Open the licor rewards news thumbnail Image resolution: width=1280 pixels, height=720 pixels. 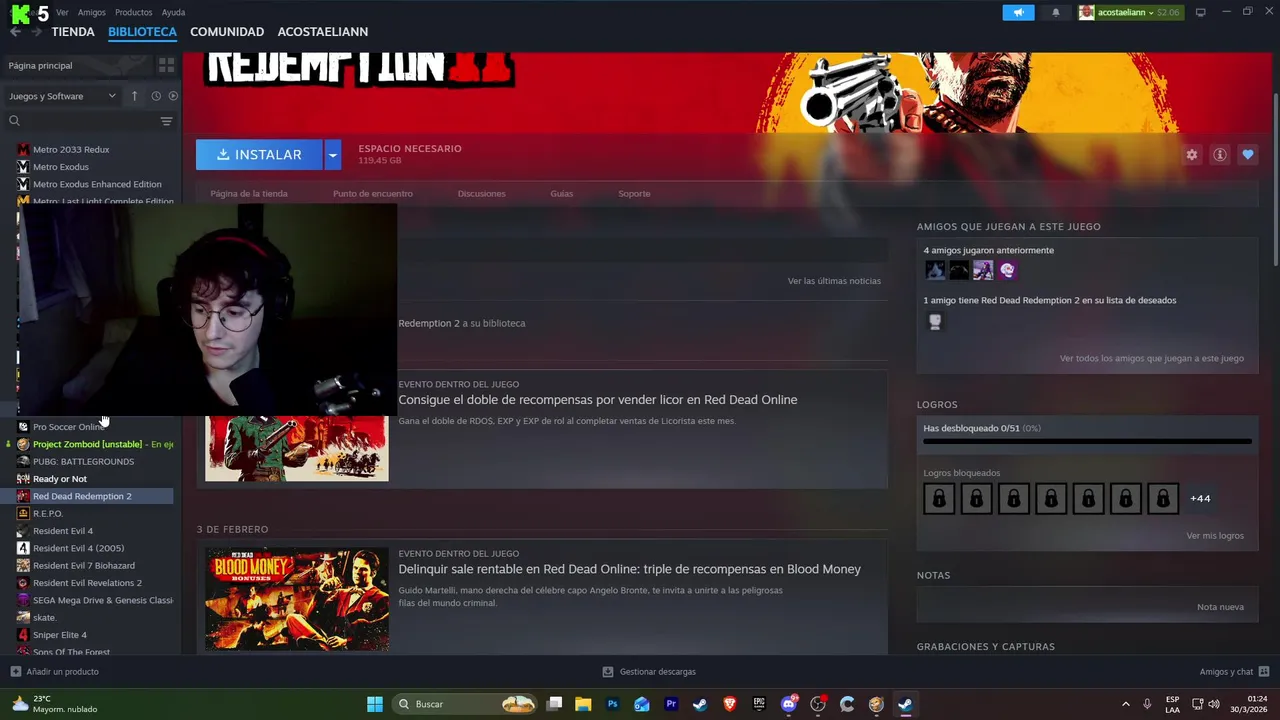[297, 448]
